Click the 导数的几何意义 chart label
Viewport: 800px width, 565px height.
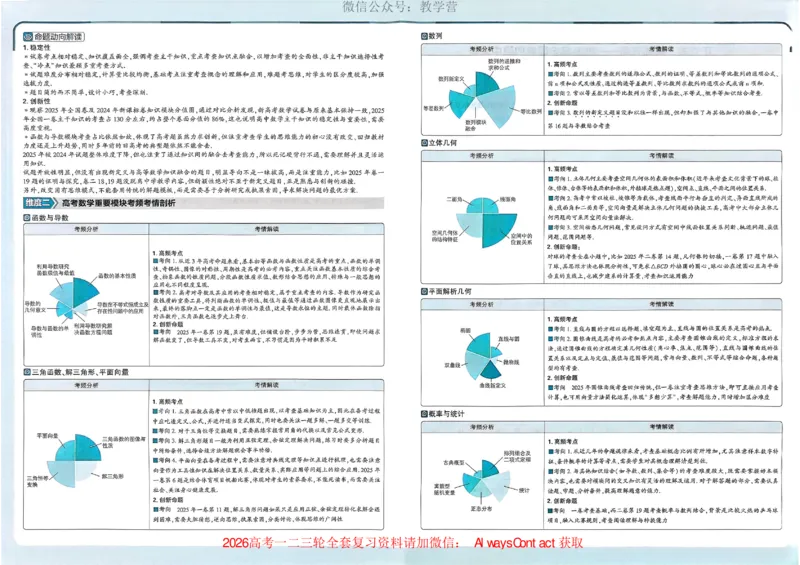pyautogui.click(x=35, y=307)
